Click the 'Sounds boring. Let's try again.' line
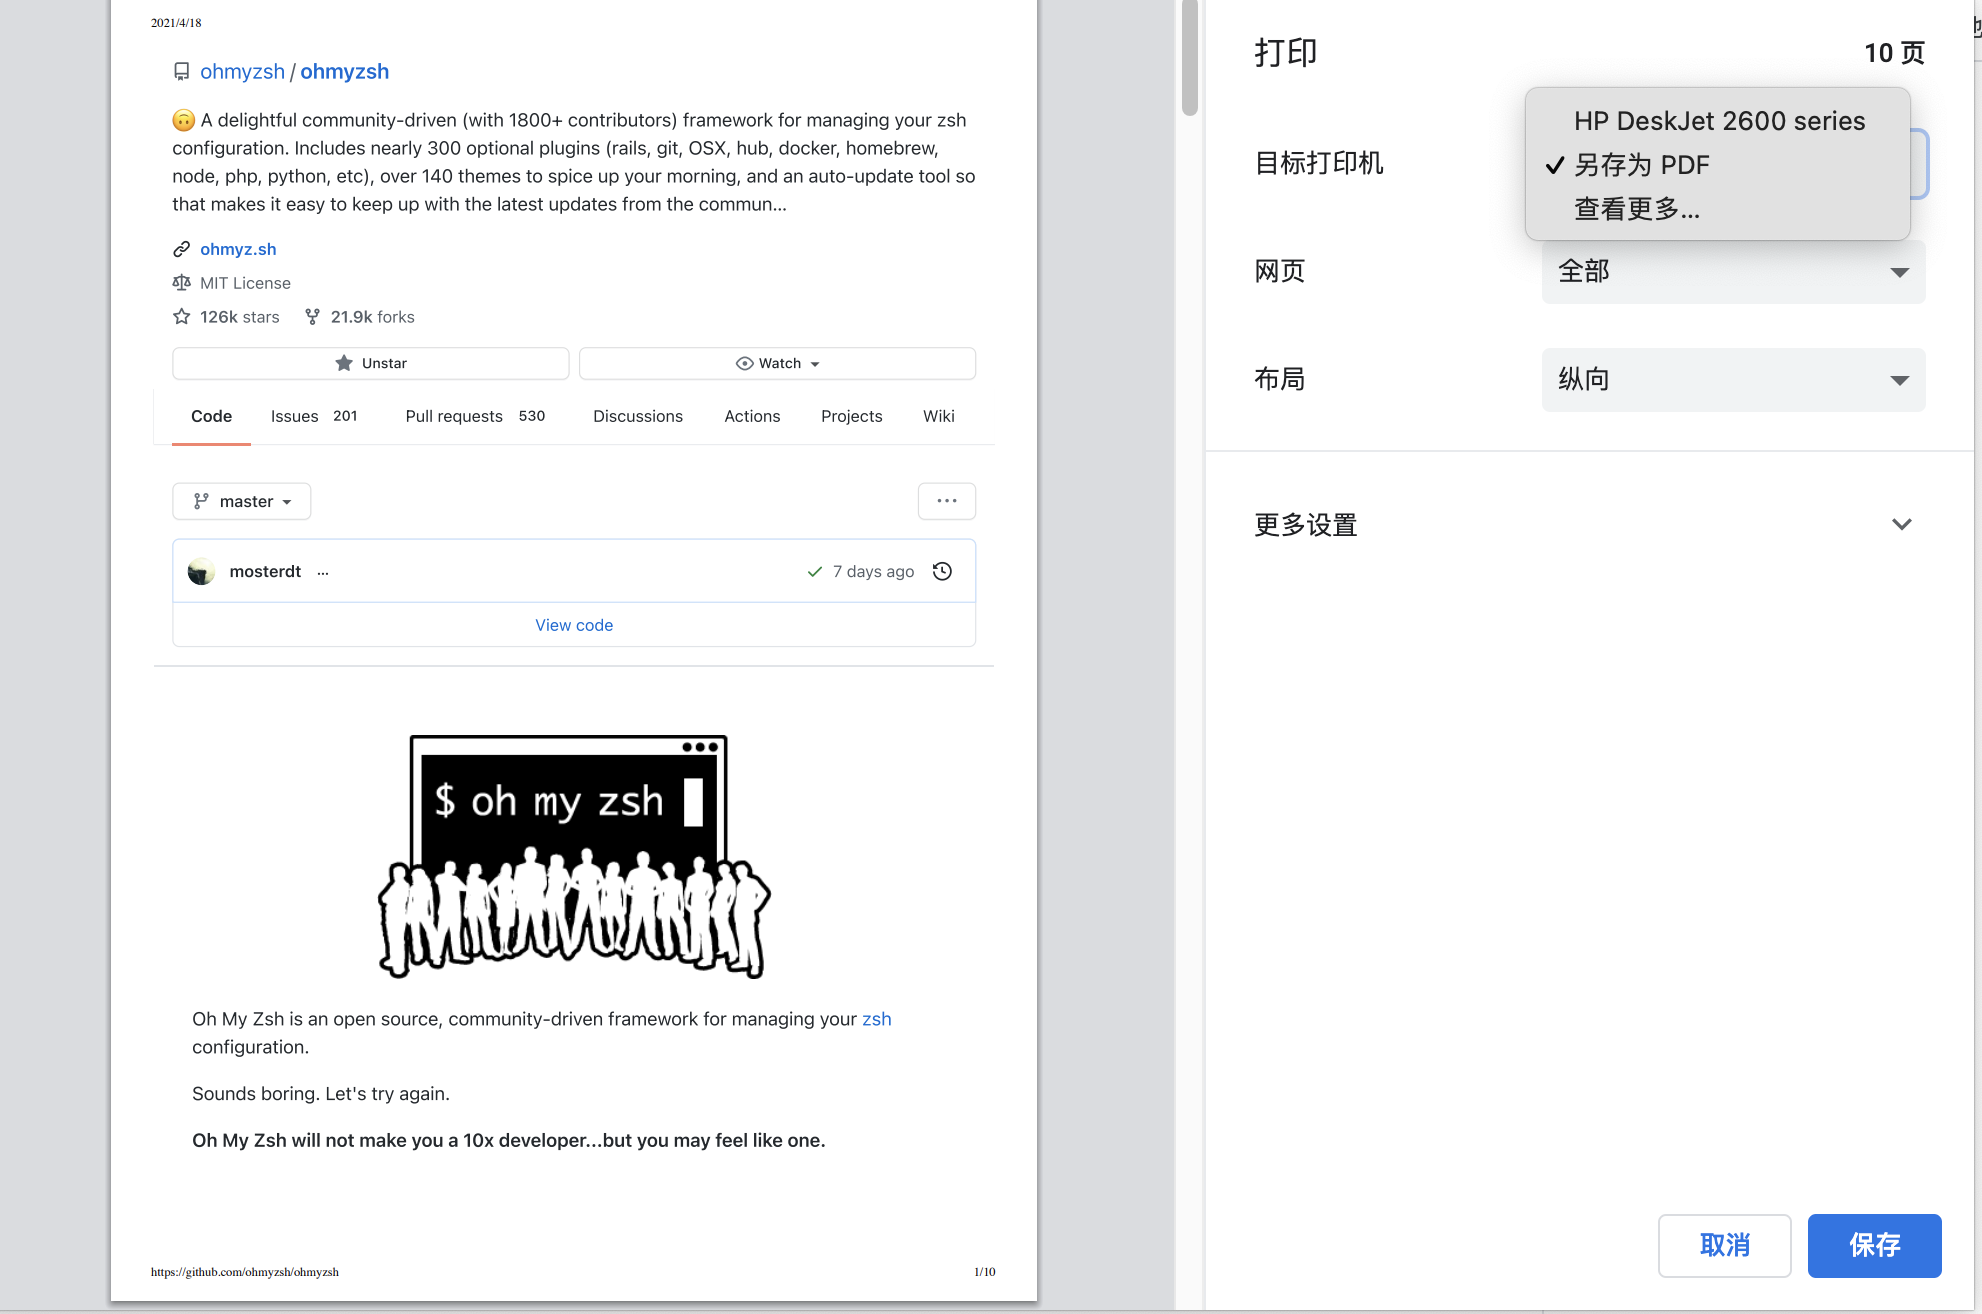This screenshot has width=1982, height=1314. coord(321,1094)
